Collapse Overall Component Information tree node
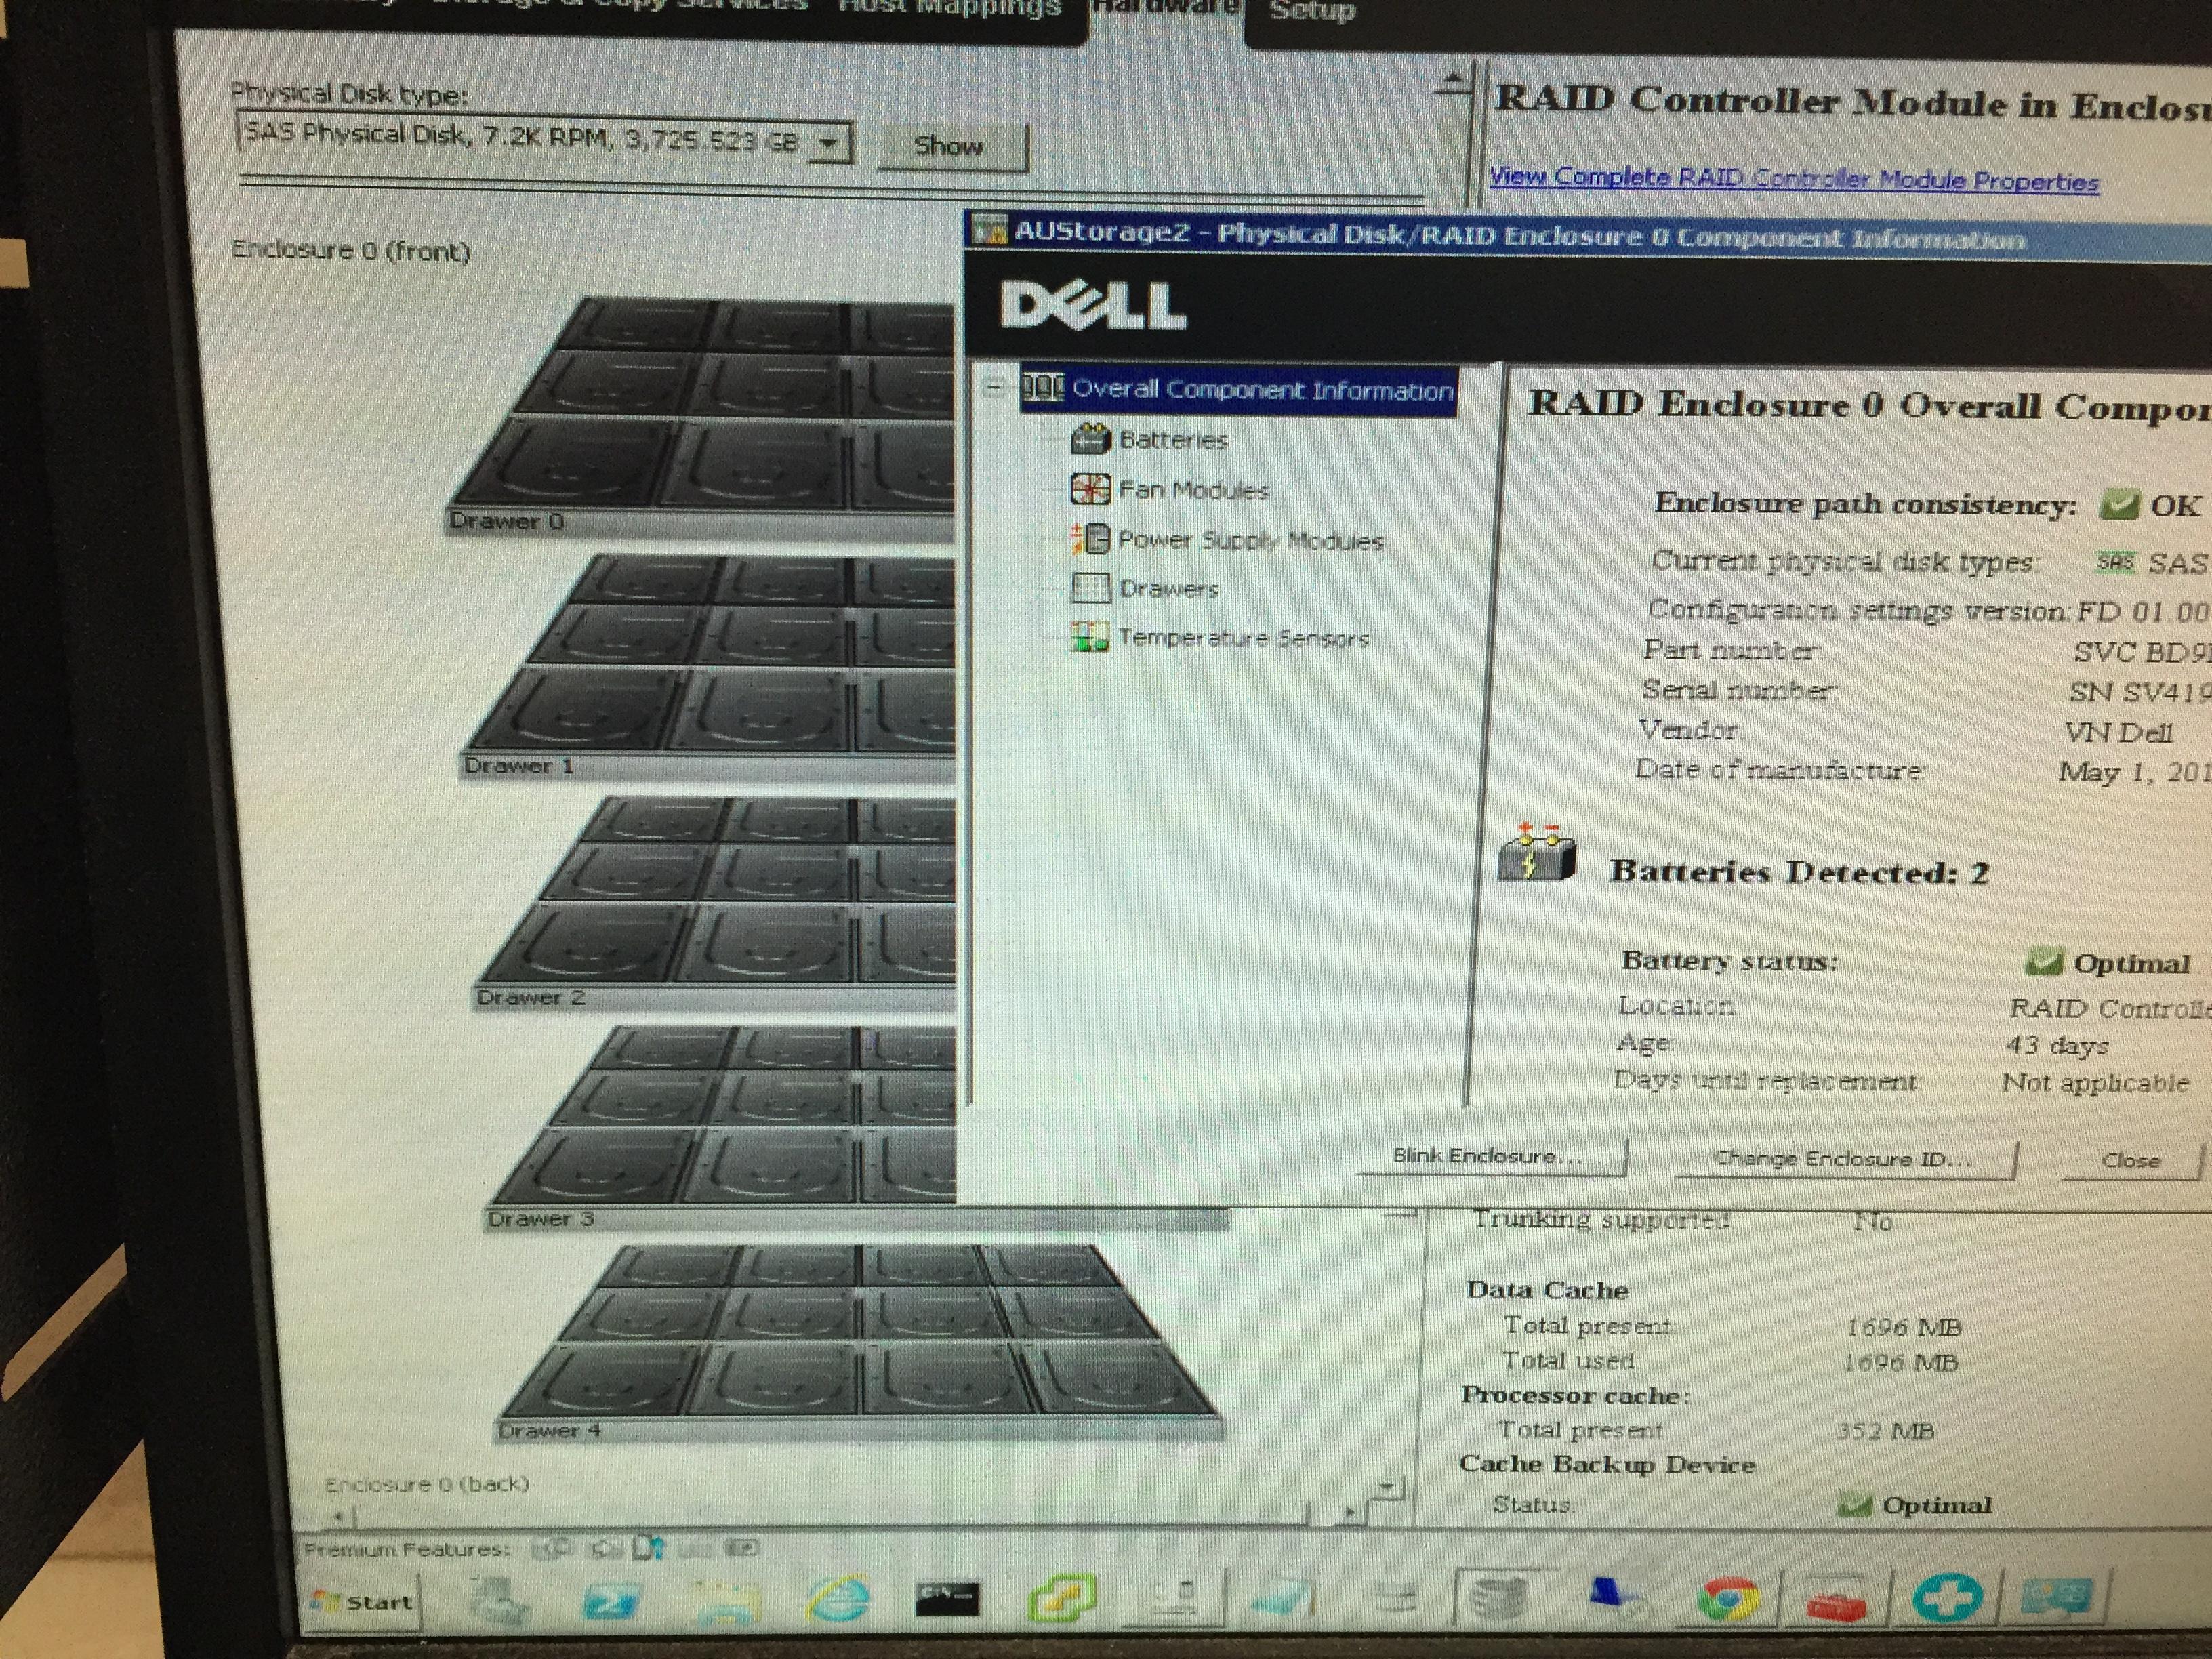Image resolution: width=2212 pixels, height=1659 pixels. 993,387
